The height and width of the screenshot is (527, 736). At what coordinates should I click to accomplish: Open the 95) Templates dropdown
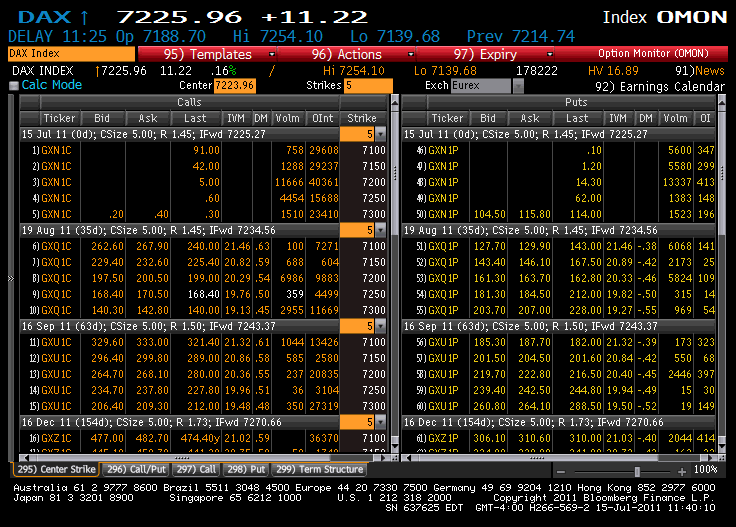pyautogui.click(x=207, y=54)
